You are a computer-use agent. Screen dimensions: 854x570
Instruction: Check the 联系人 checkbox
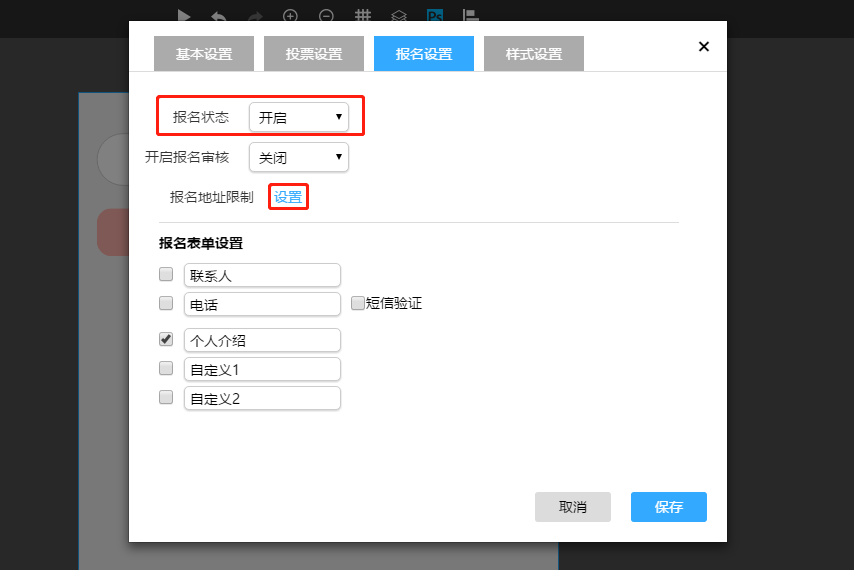[x=166, y=274]
